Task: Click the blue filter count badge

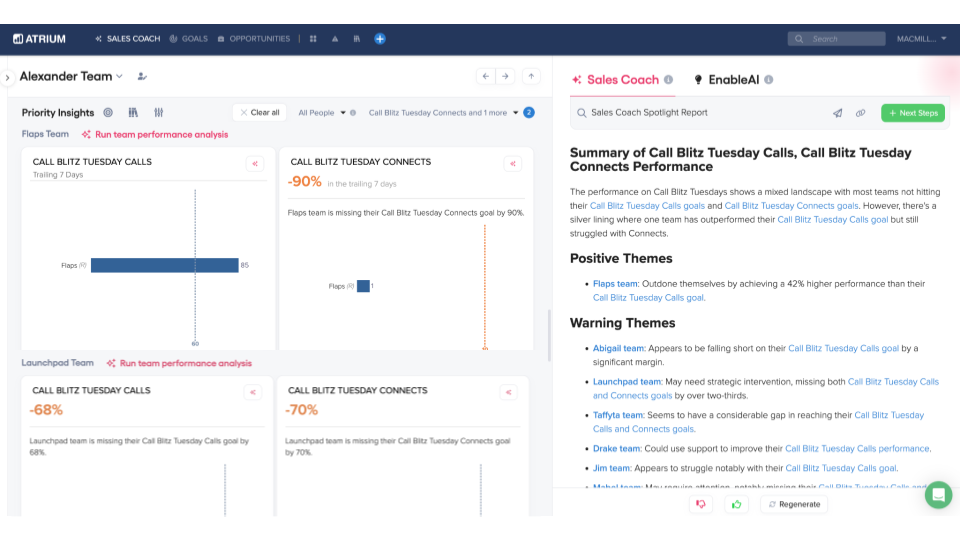Action: [x=529, y=113]
